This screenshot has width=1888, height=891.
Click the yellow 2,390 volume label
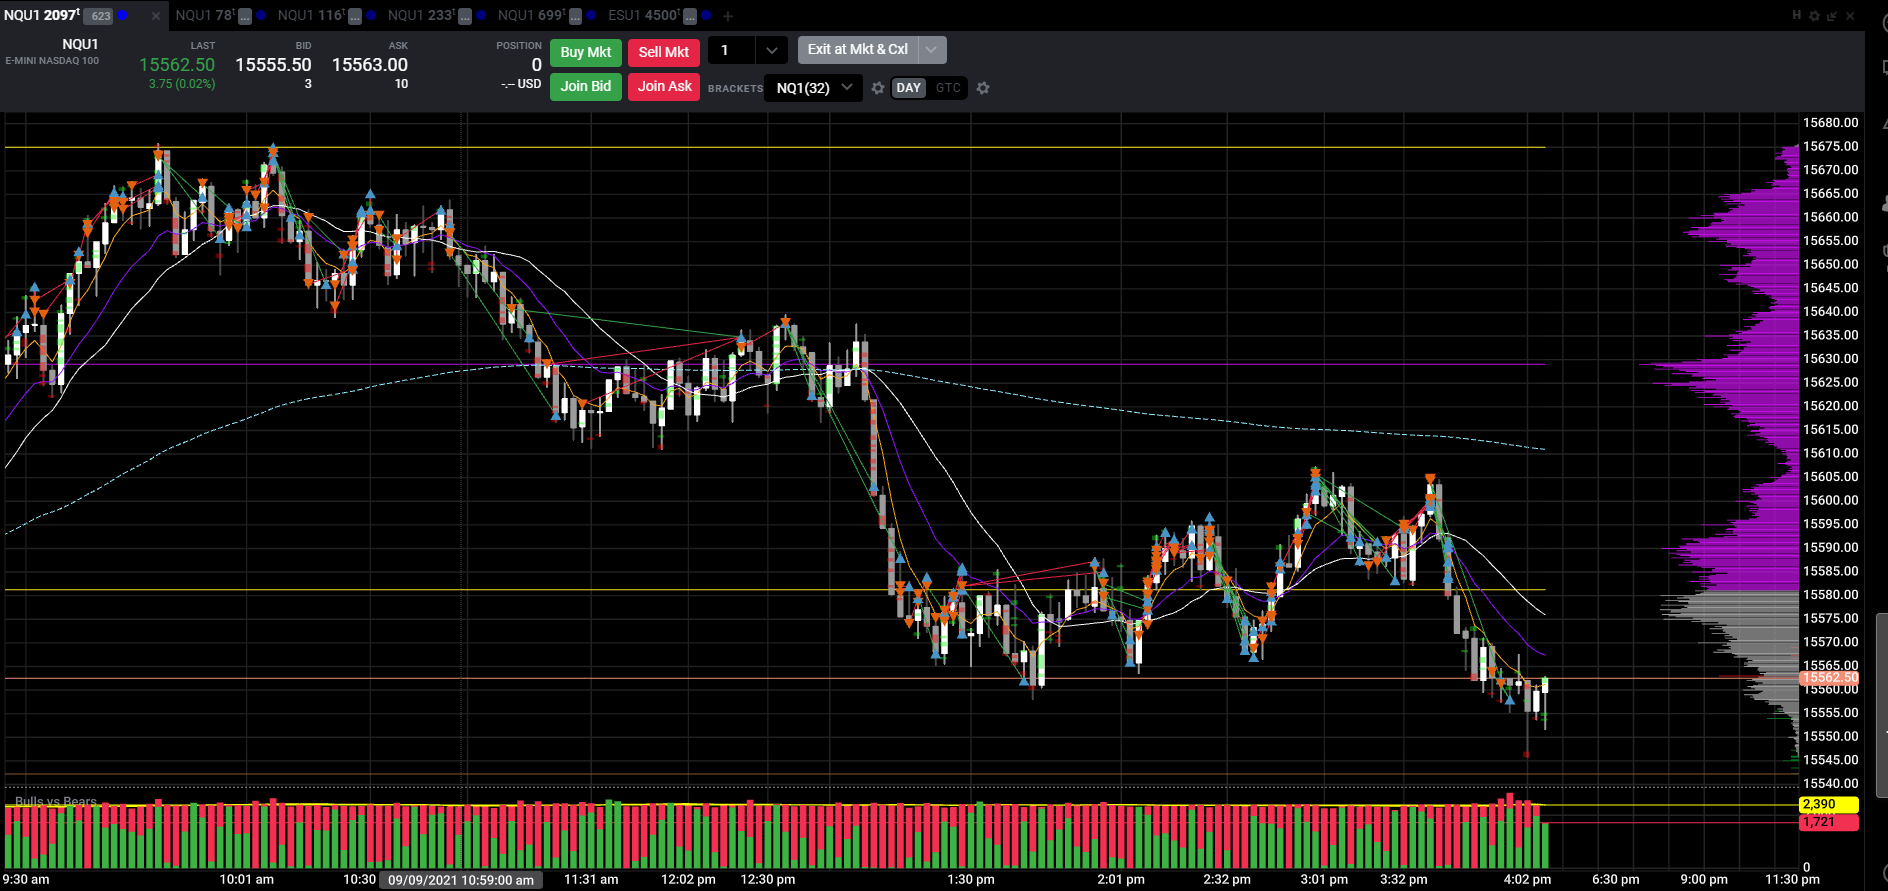[1828, 804]
